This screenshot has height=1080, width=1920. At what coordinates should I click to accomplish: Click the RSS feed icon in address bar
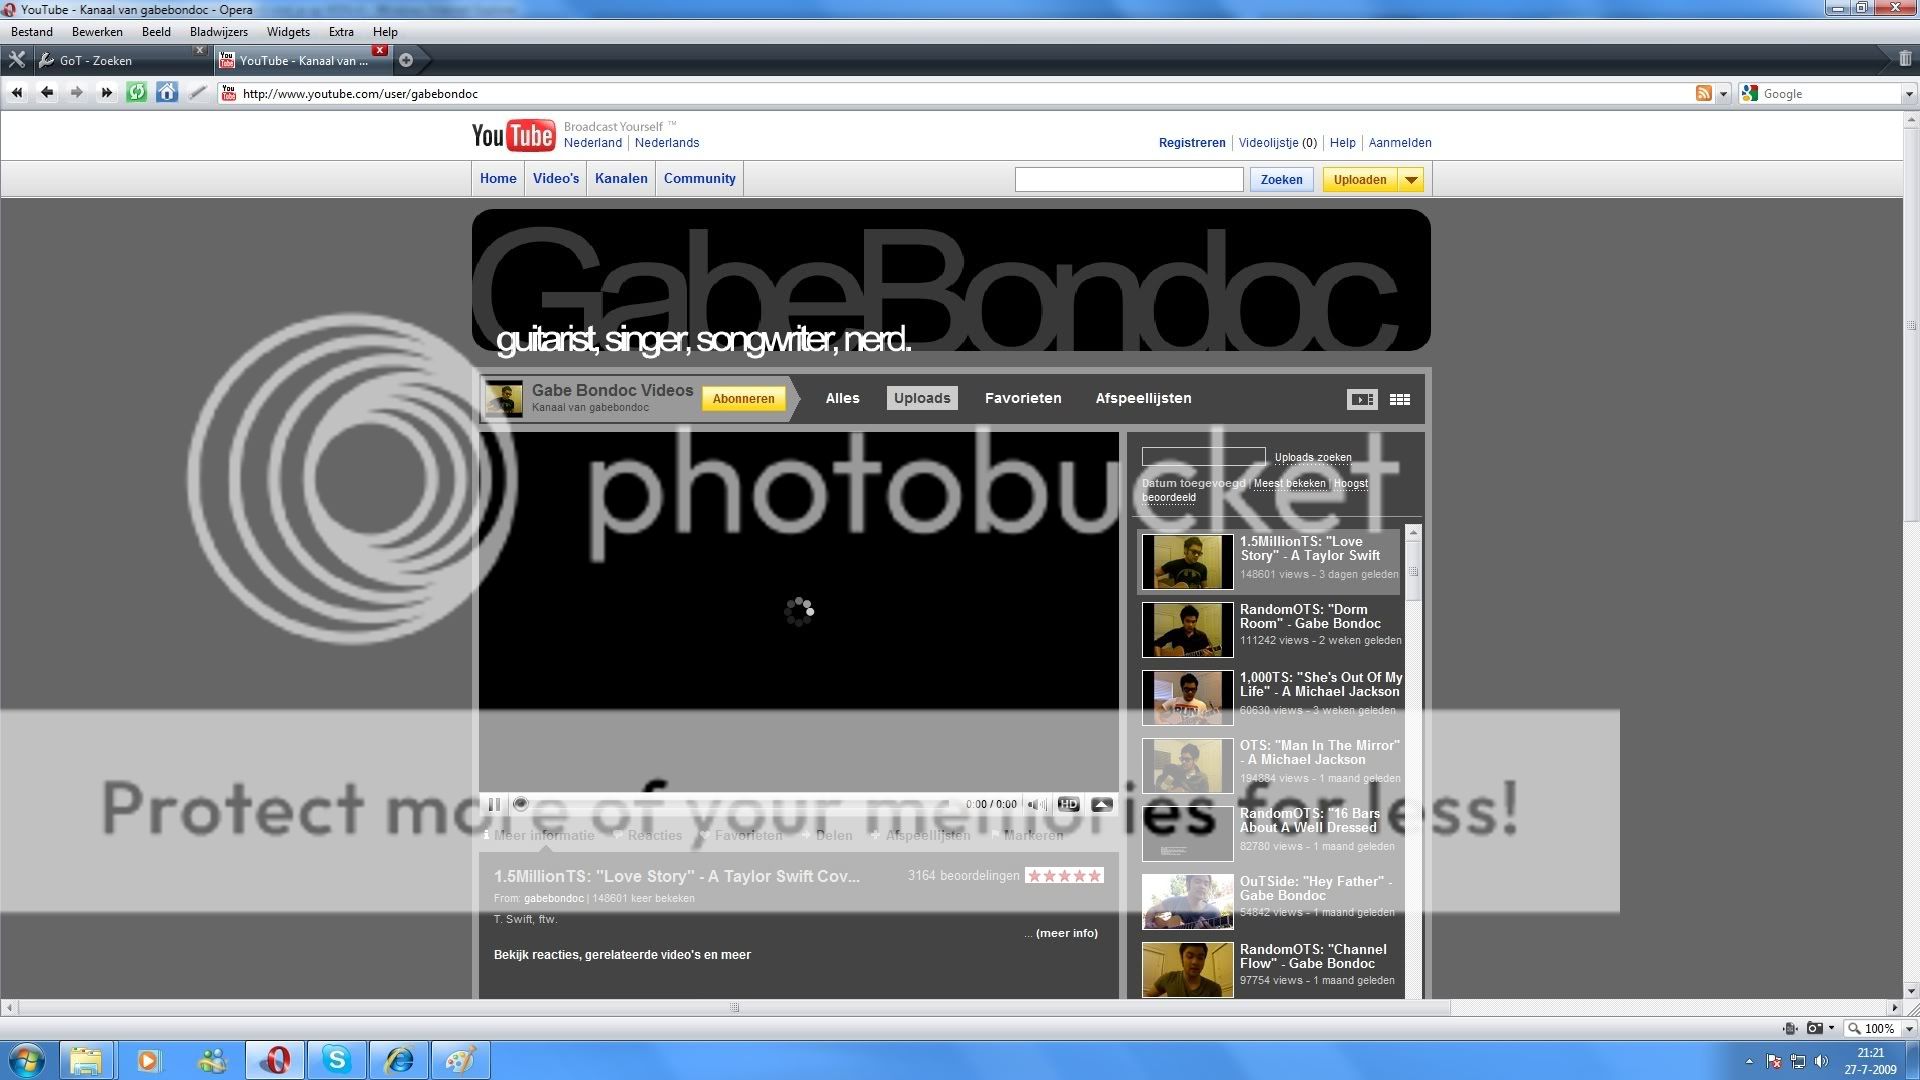tap(1704, 93)
